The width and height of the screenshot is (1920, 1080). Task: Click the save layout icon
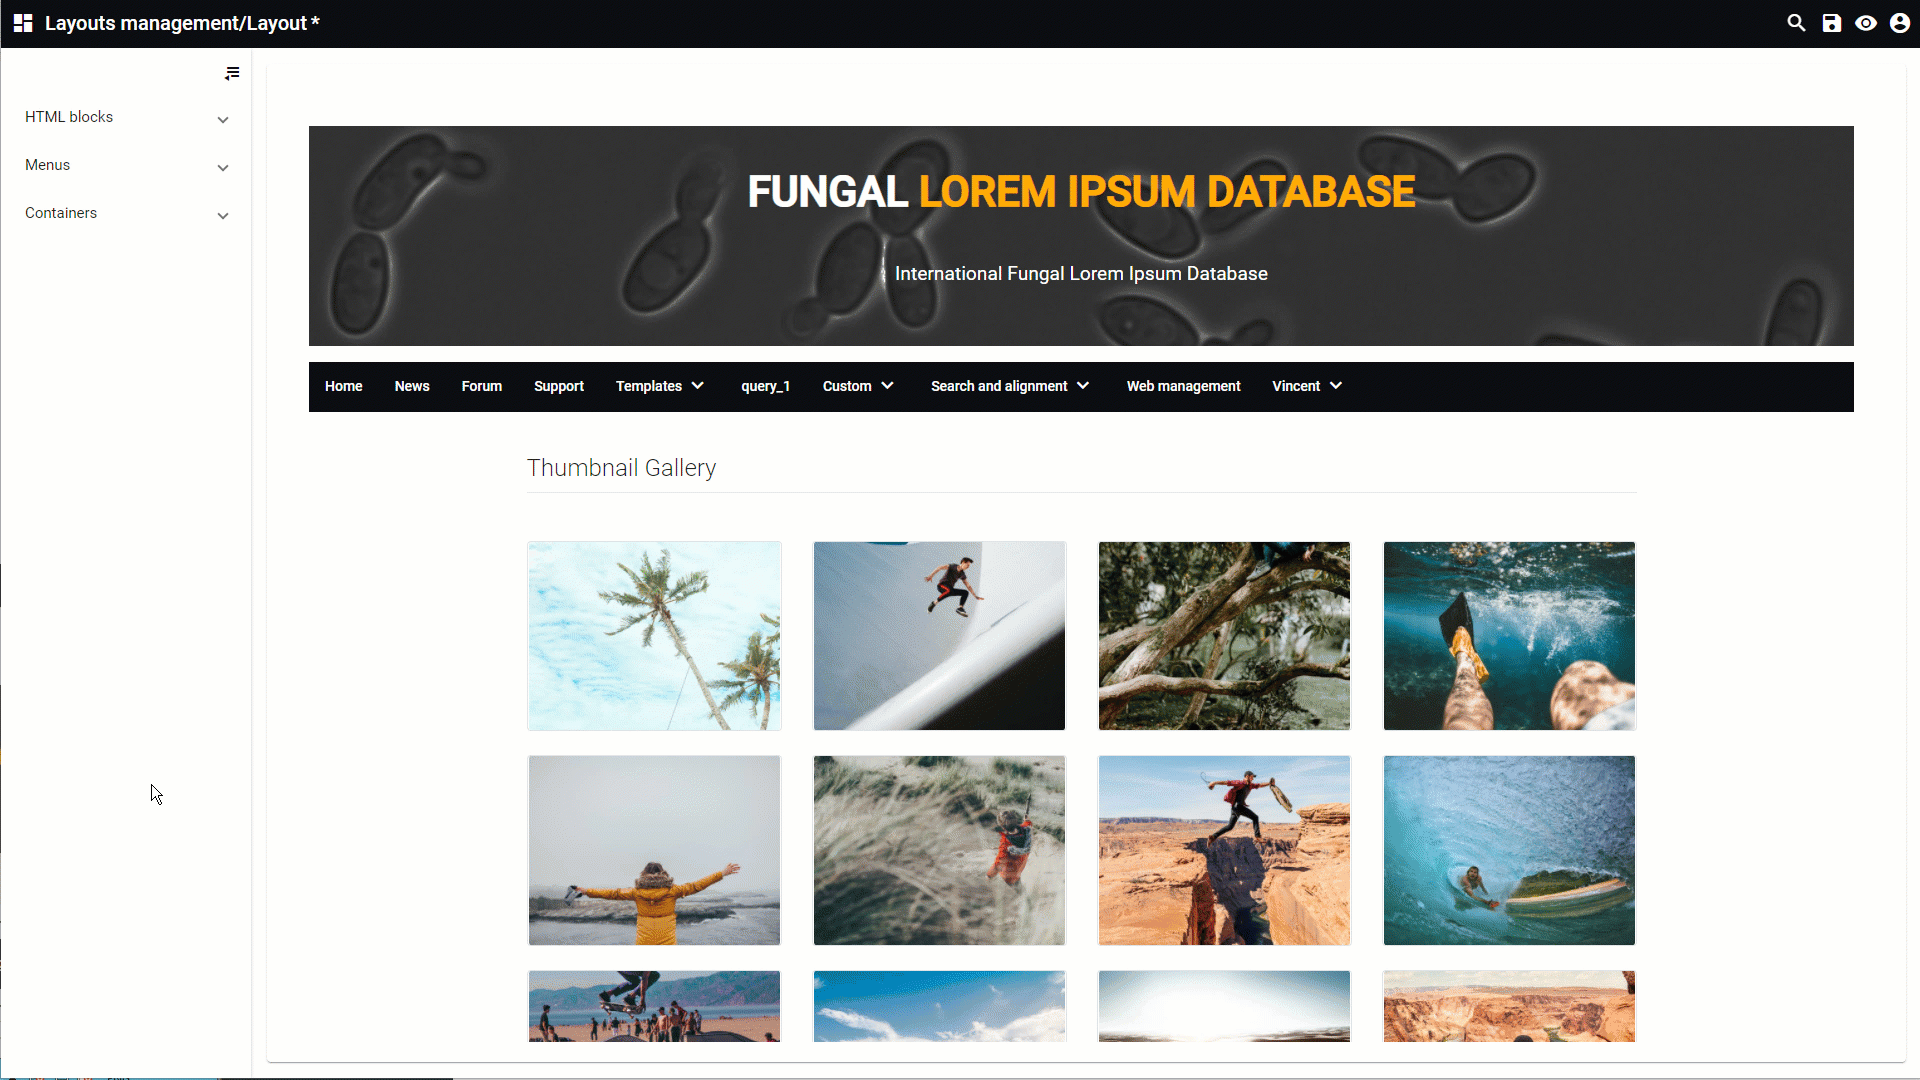(1831, 23)
